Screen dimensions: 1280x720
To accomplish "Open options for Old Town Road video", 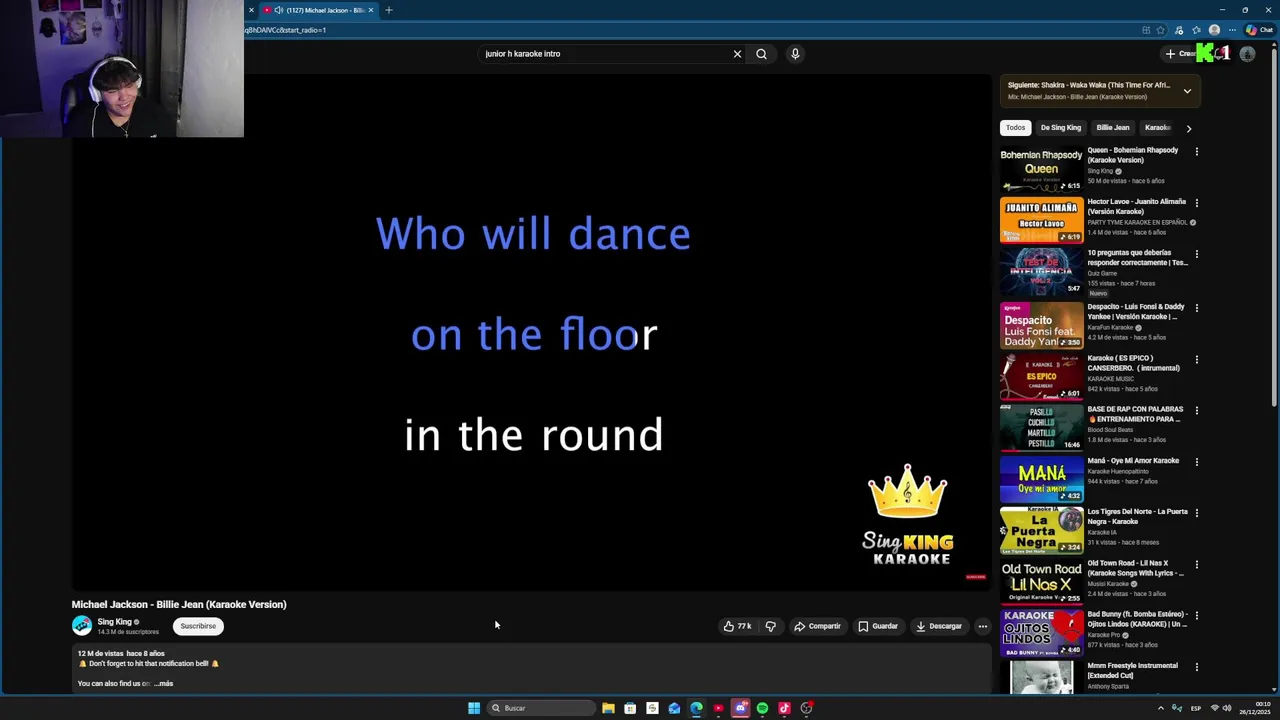I will 1196,564.
